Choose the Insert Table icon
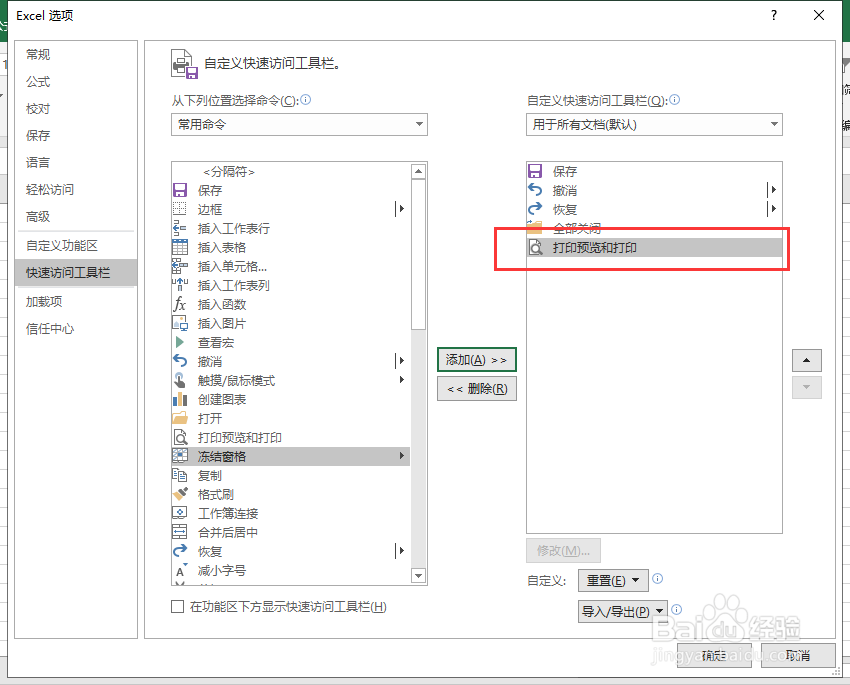This screenshot has height=685, width=850. point(179,247)
